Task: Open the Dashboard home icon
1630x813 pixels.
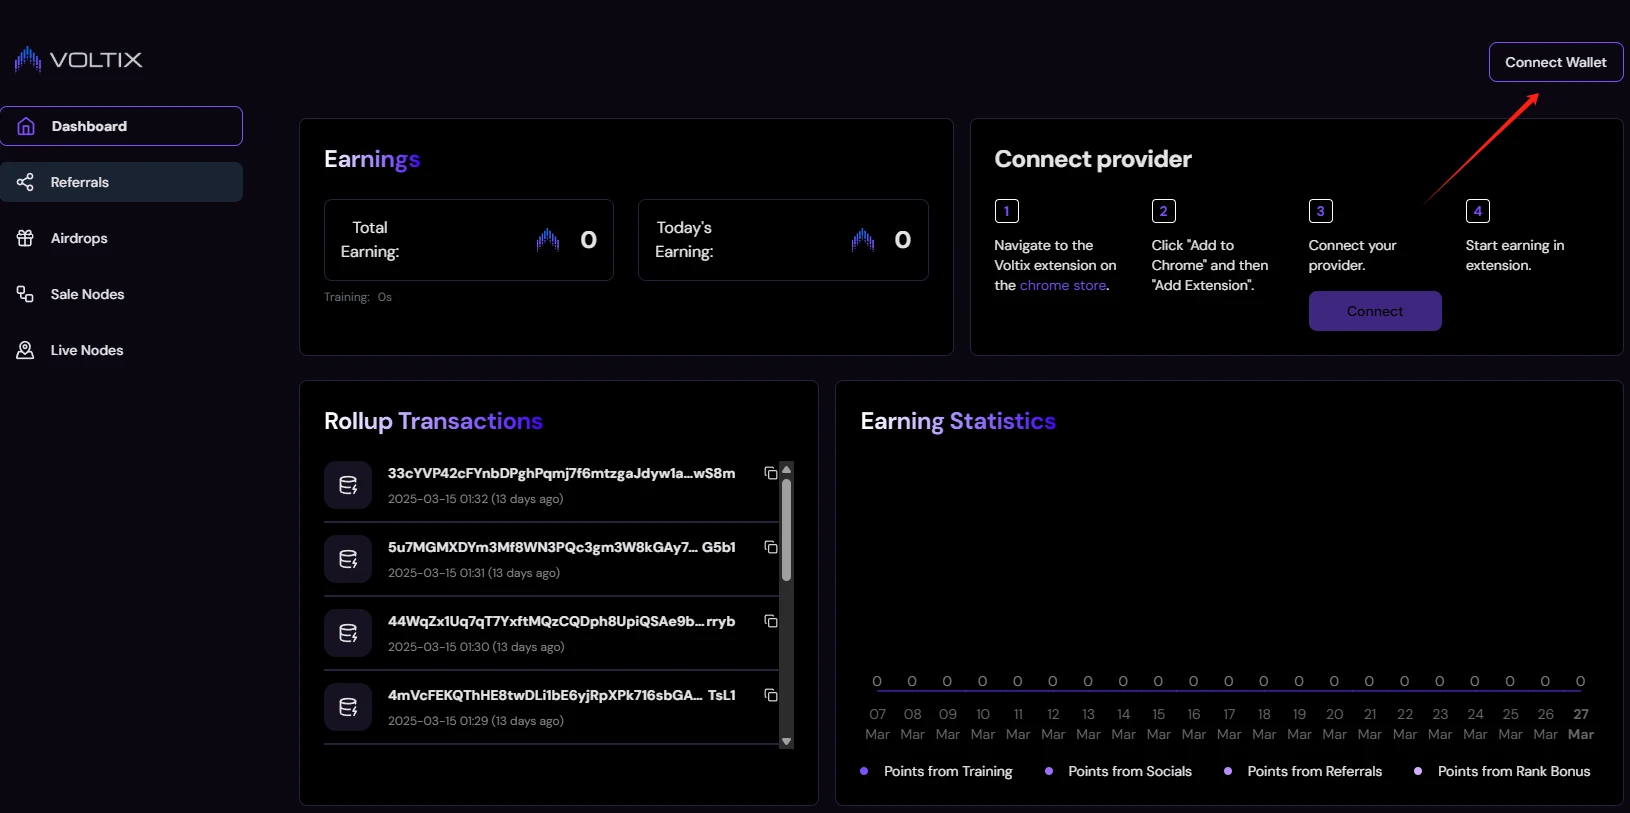Action: pos(26,126)
